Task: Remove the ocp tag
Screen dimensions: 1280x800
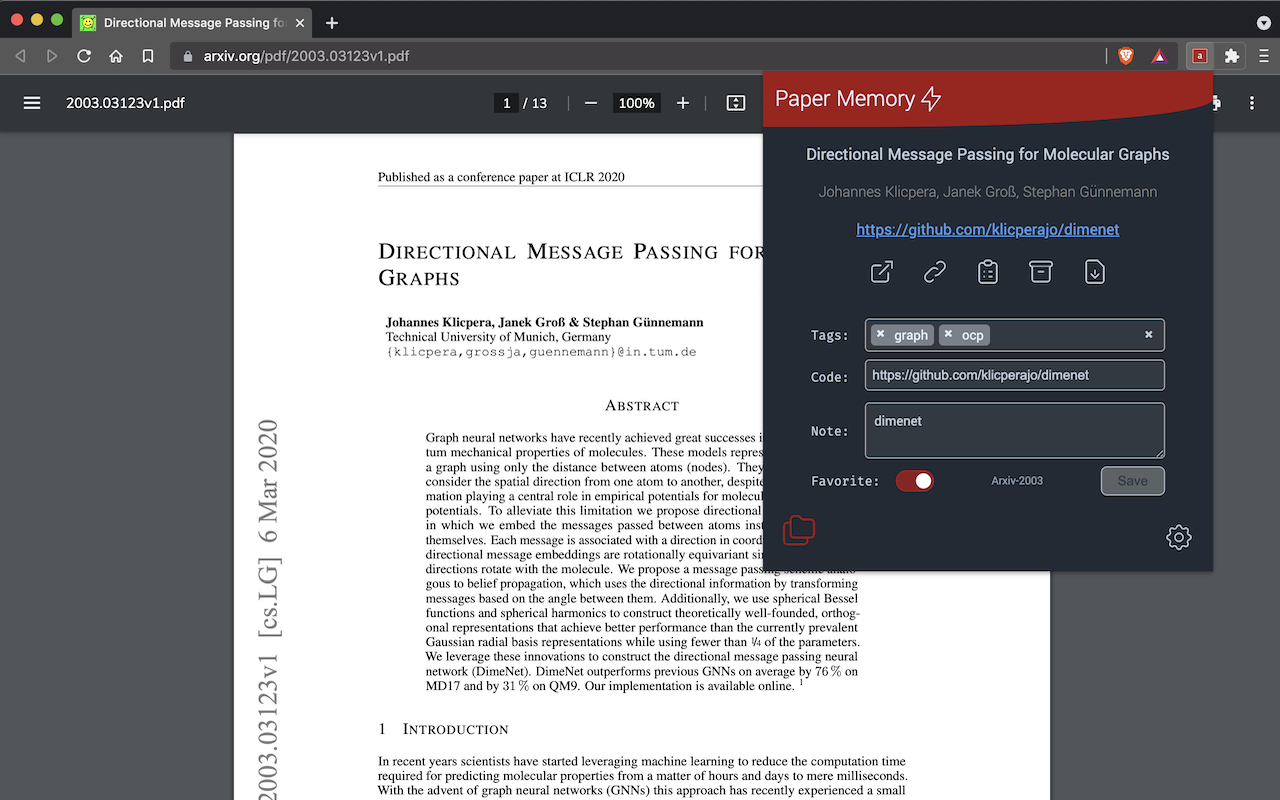Action: tap(948, 334)
